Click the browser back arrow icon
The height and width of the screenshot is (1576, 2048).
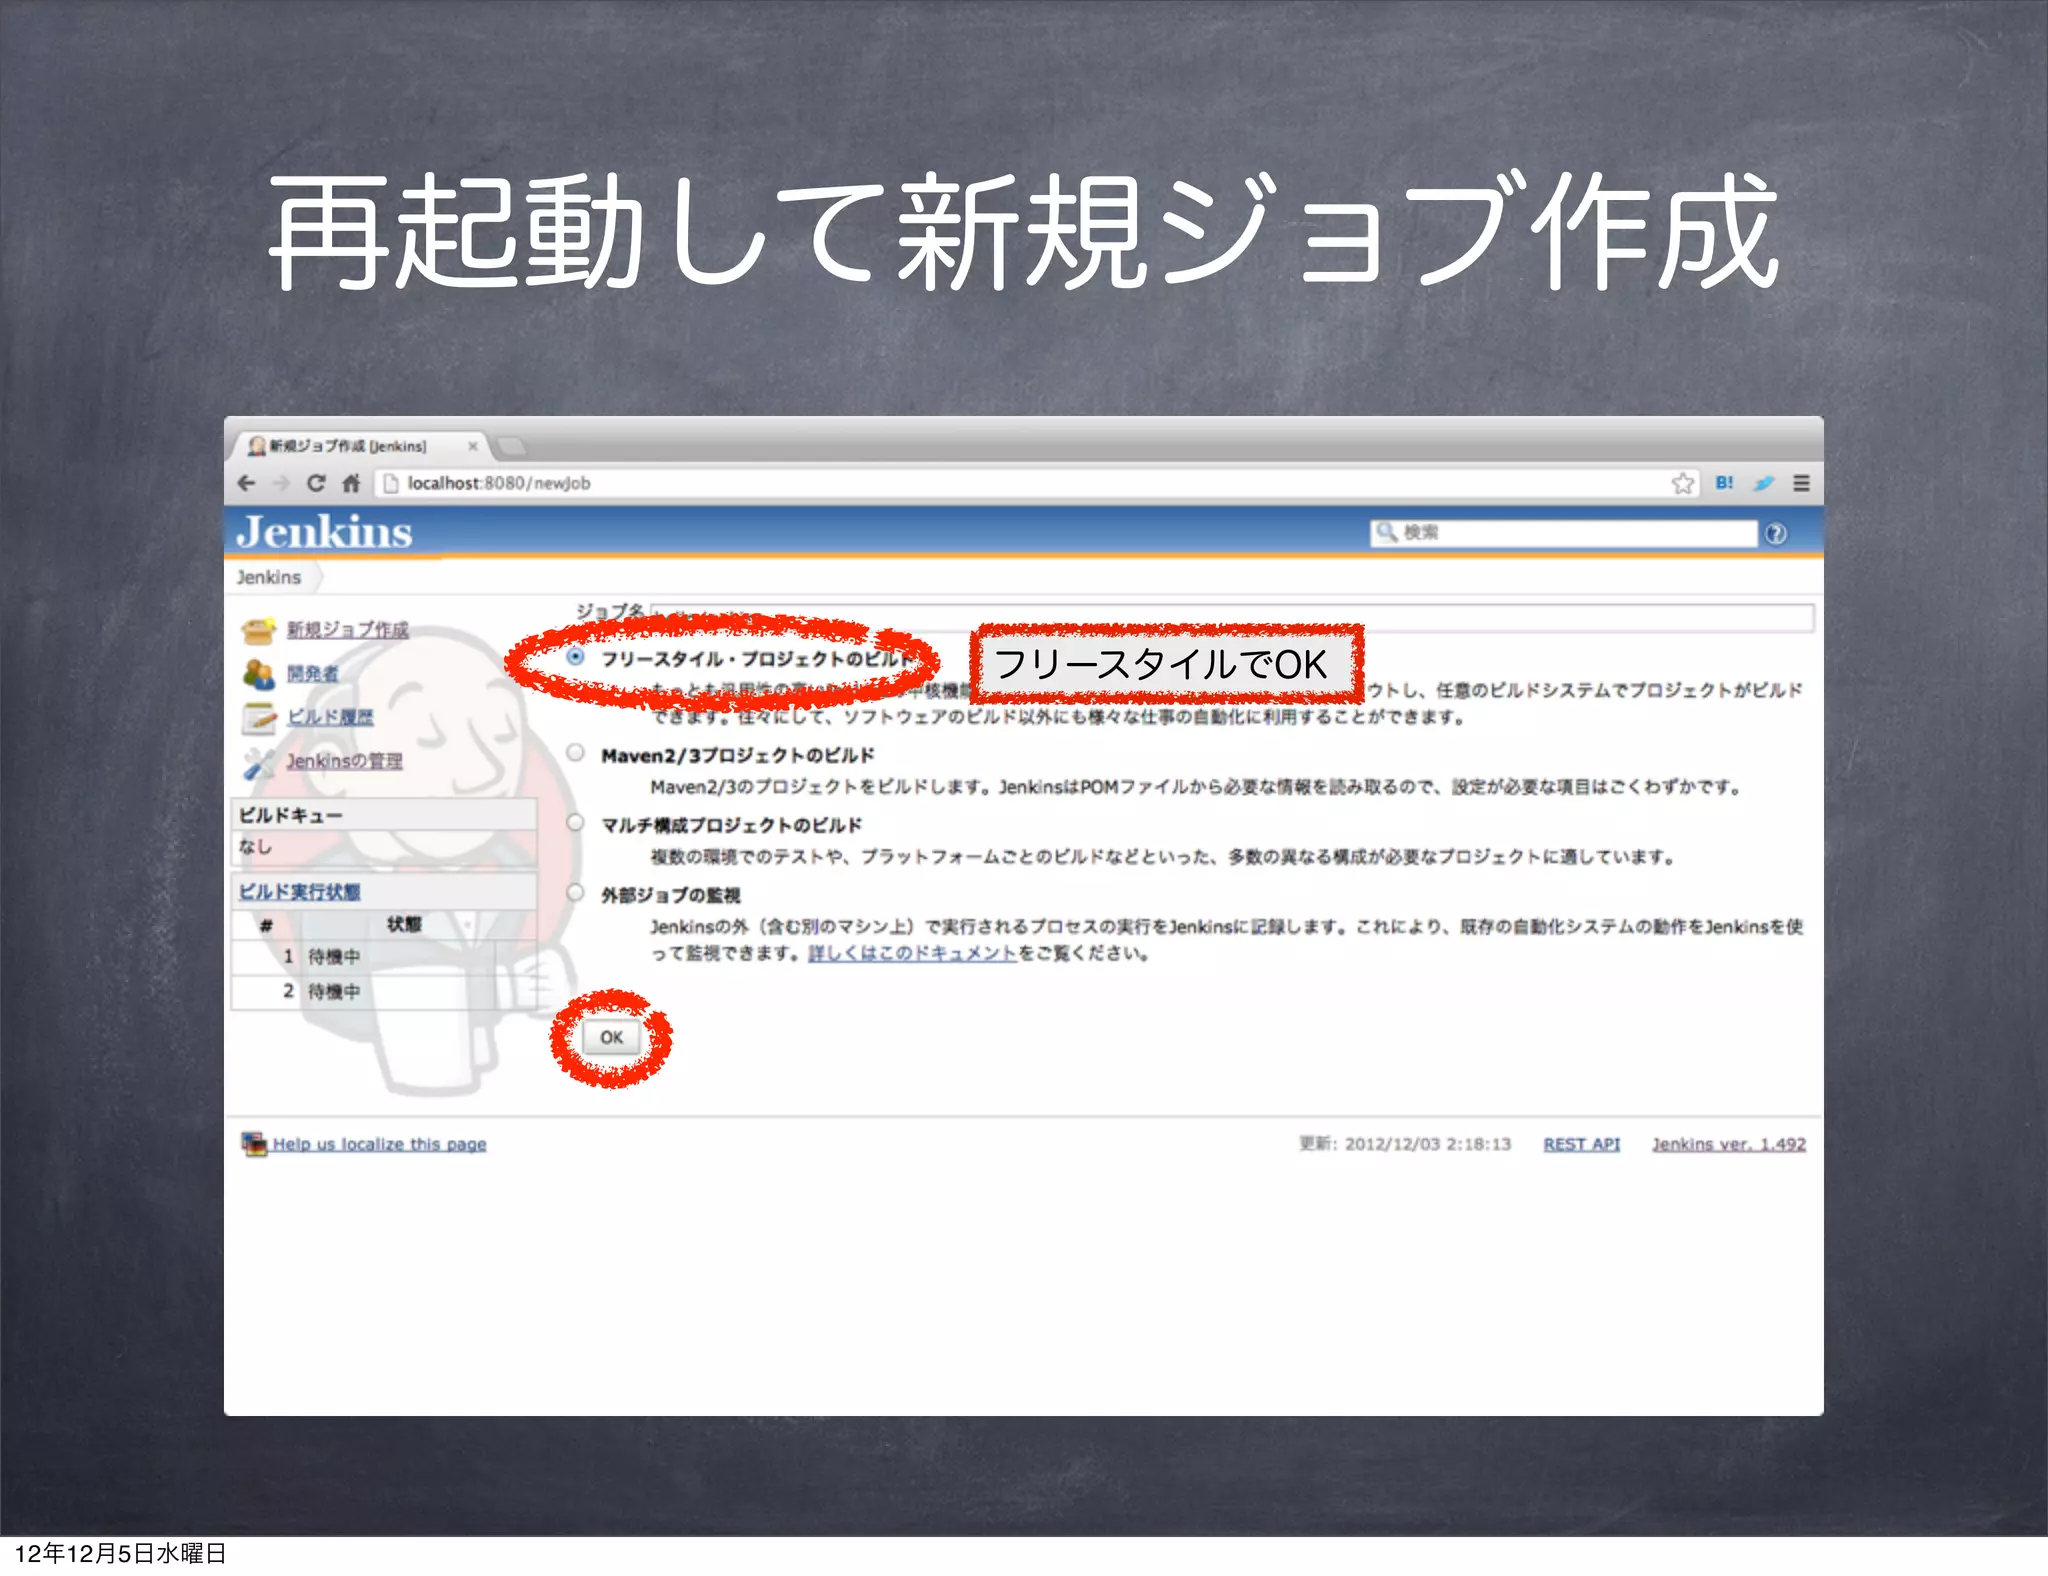(x=247, y=483)
